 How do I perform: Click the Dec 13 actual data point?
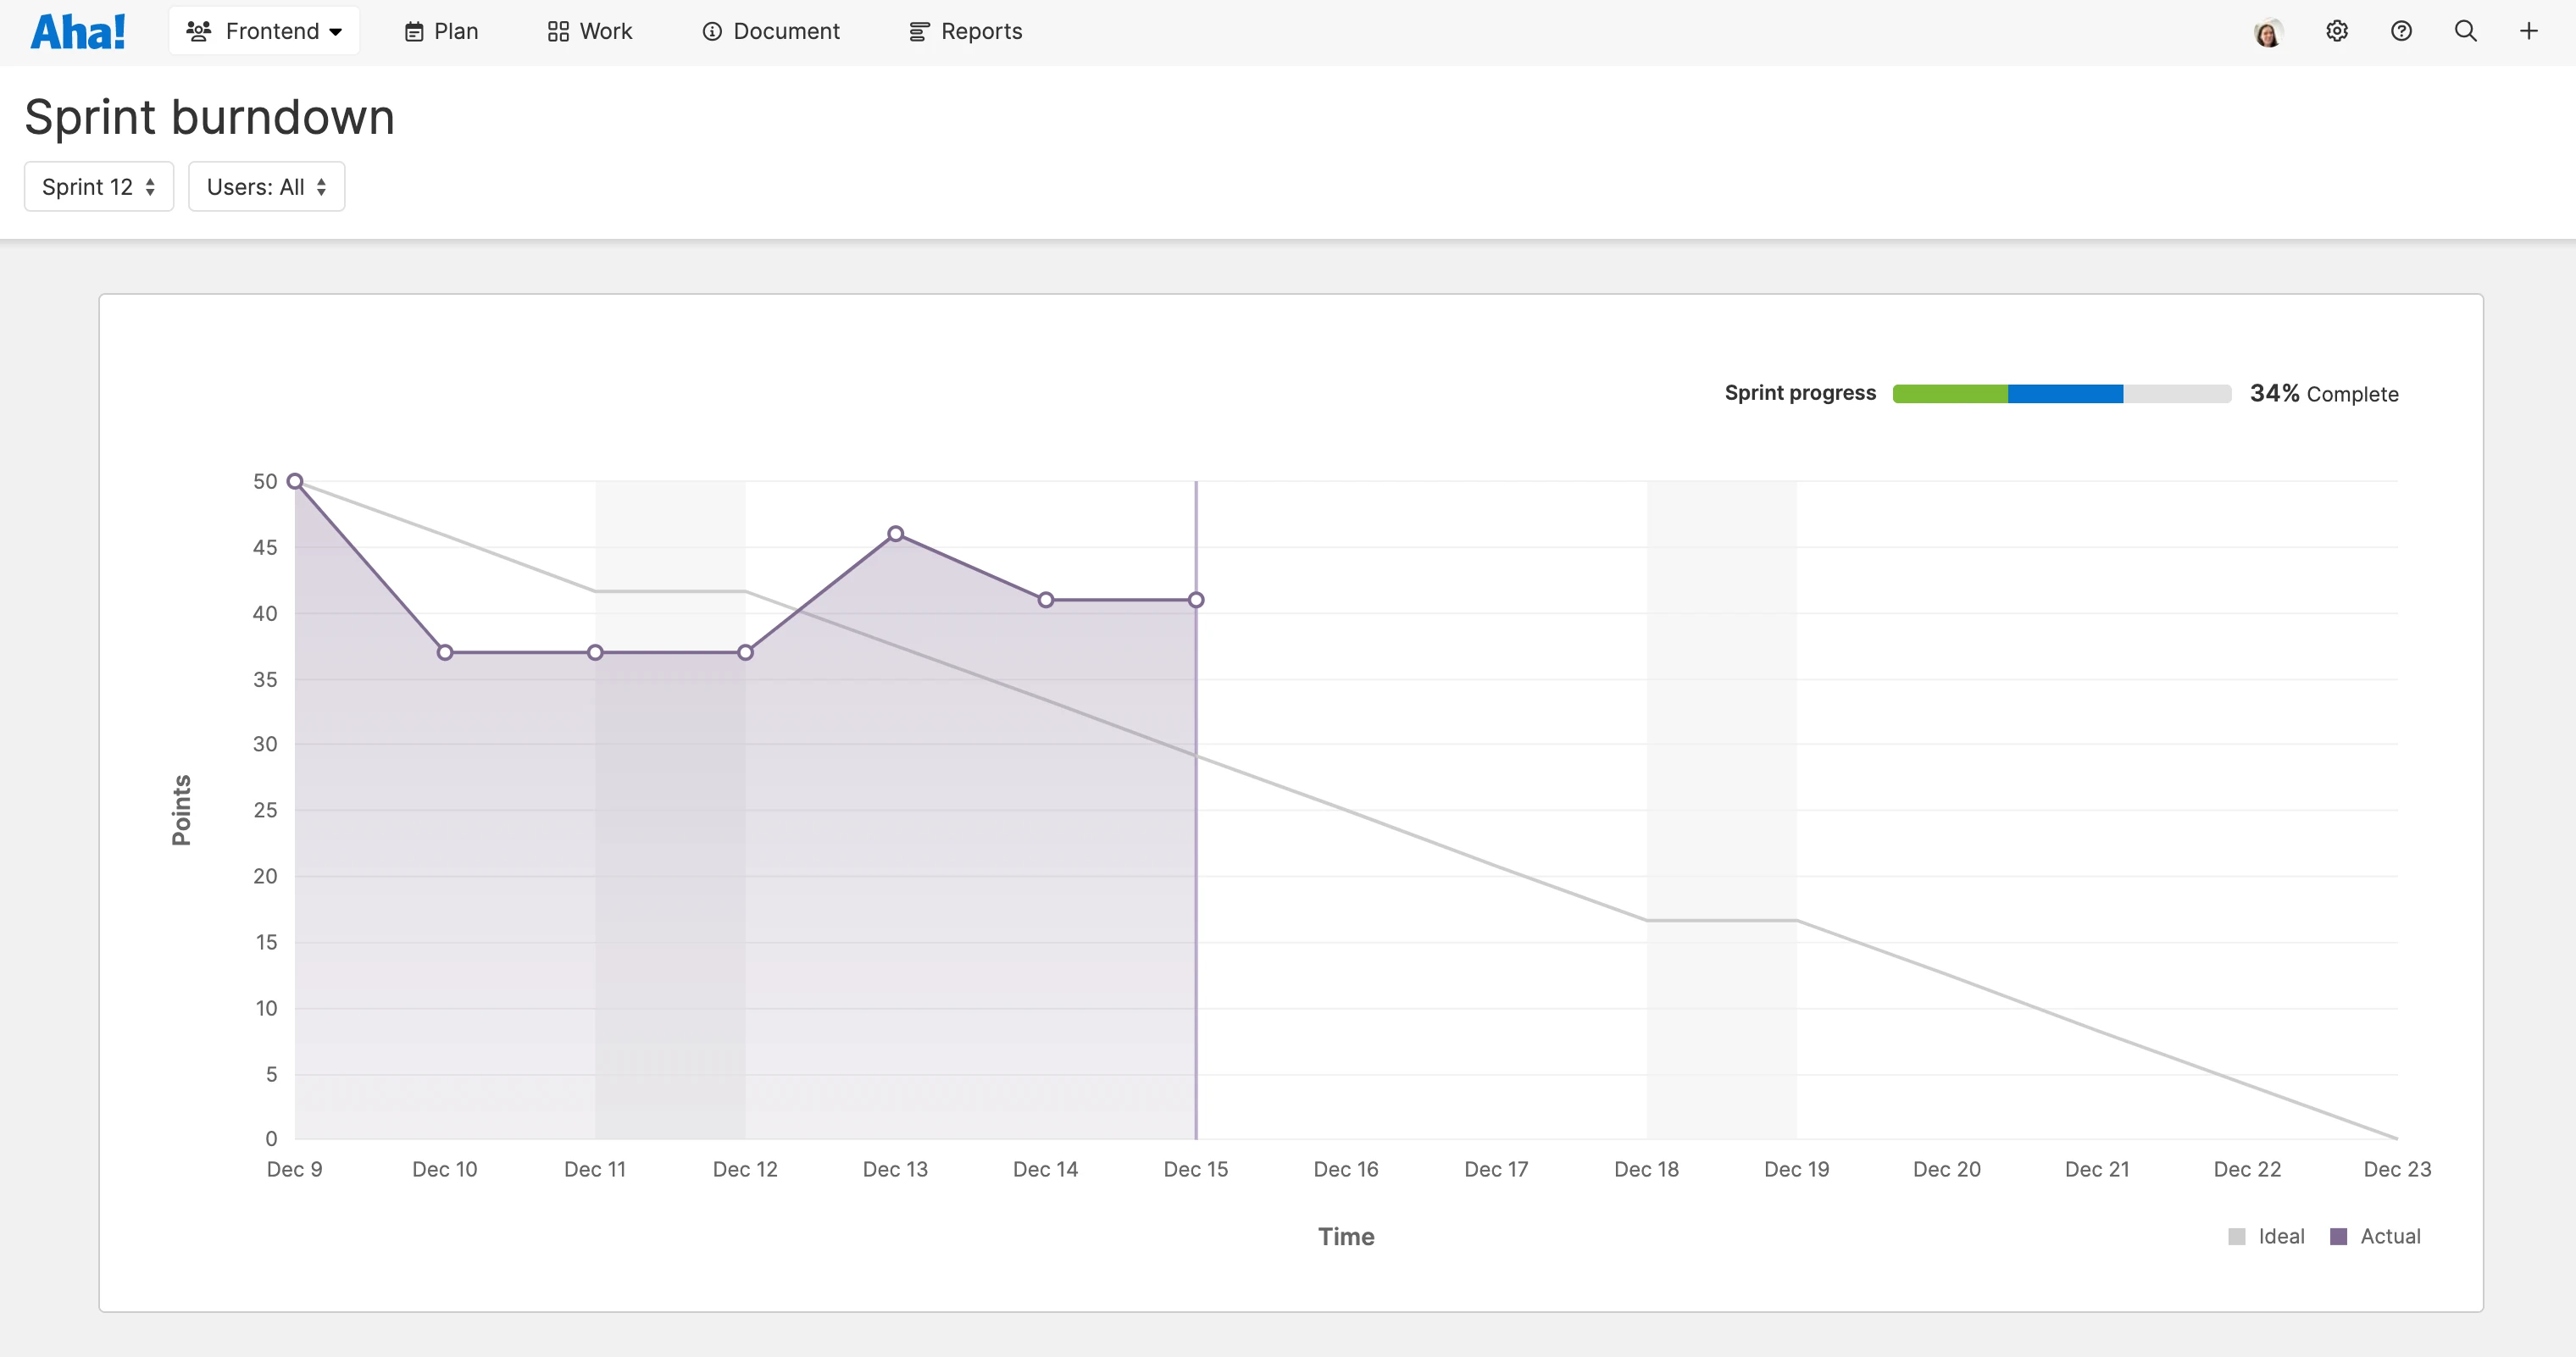(895, 534)
